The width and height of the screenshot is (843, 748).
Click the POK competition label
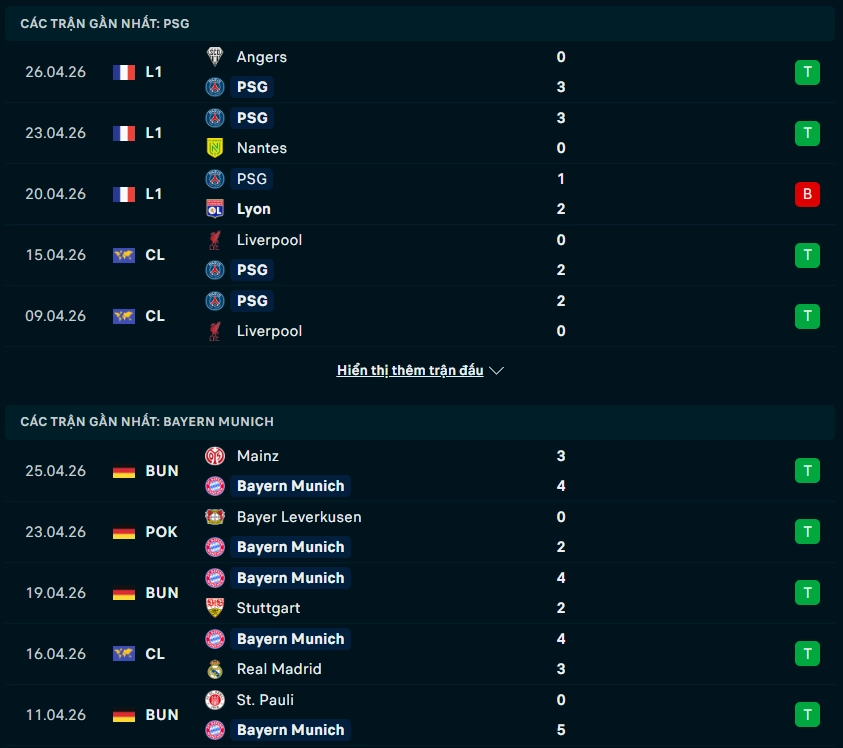161,532
